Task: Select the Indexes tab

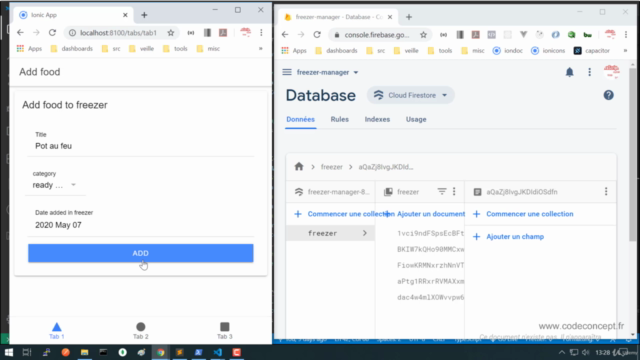Action: coord(377,119)
